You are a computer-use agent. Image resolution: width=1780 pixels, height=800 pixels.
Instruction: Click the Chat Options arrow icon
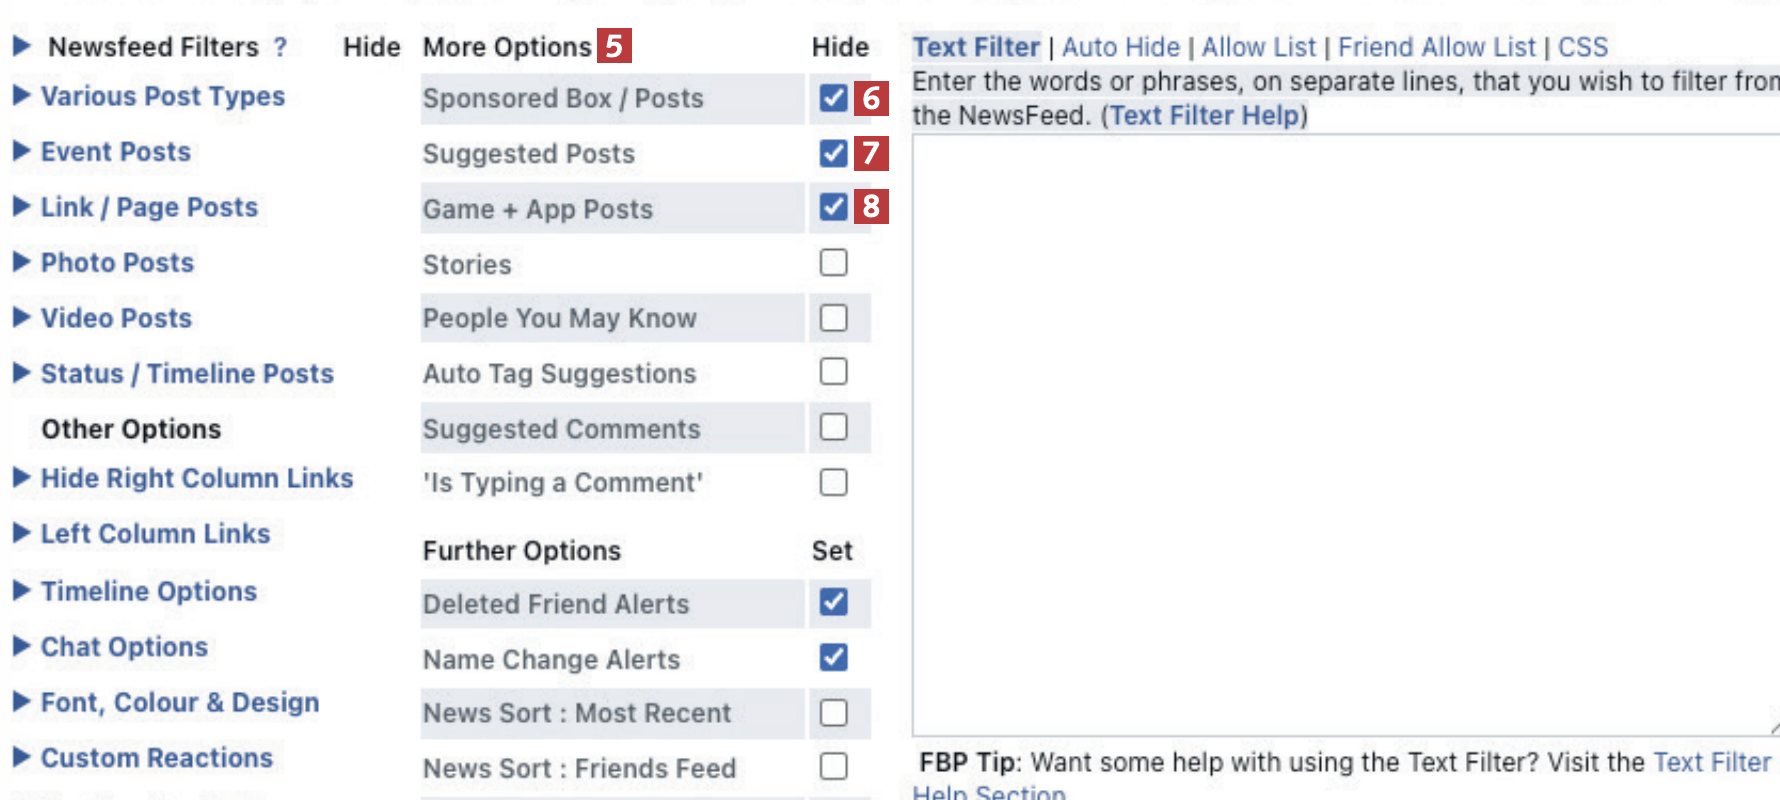tap(21, 646)
